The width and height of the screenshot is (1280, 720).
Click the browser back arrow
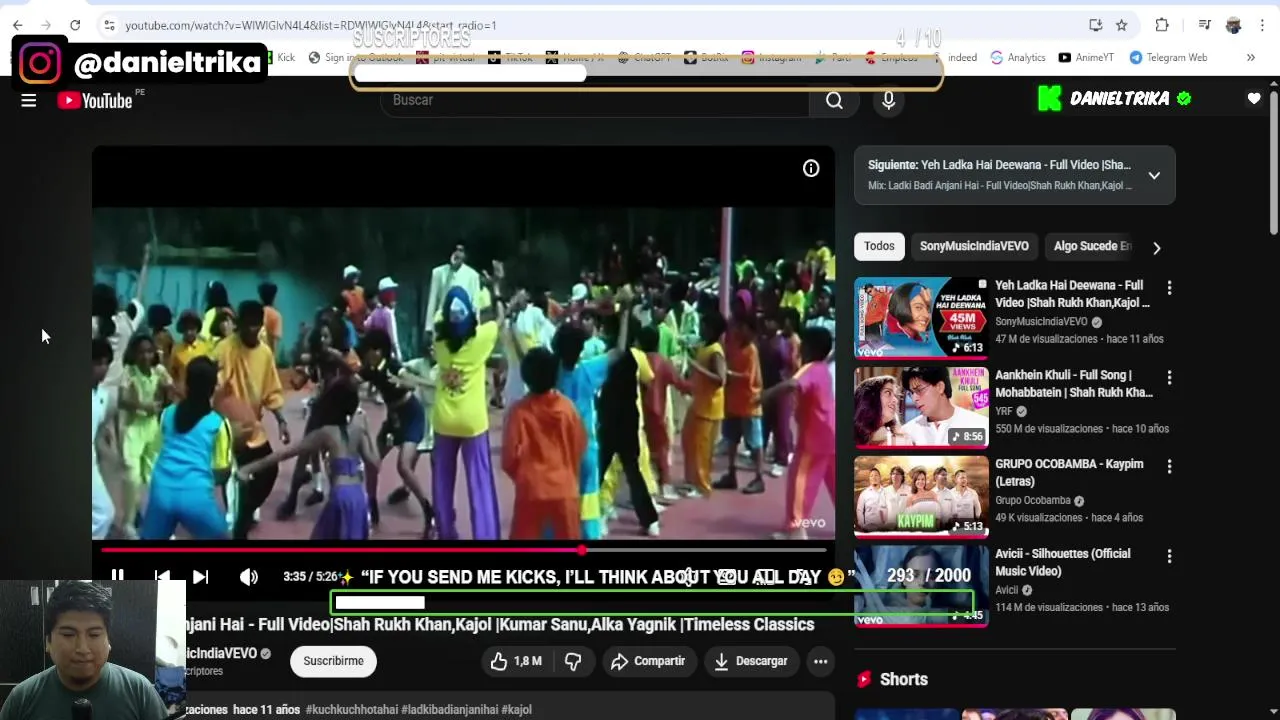[18, 25]
